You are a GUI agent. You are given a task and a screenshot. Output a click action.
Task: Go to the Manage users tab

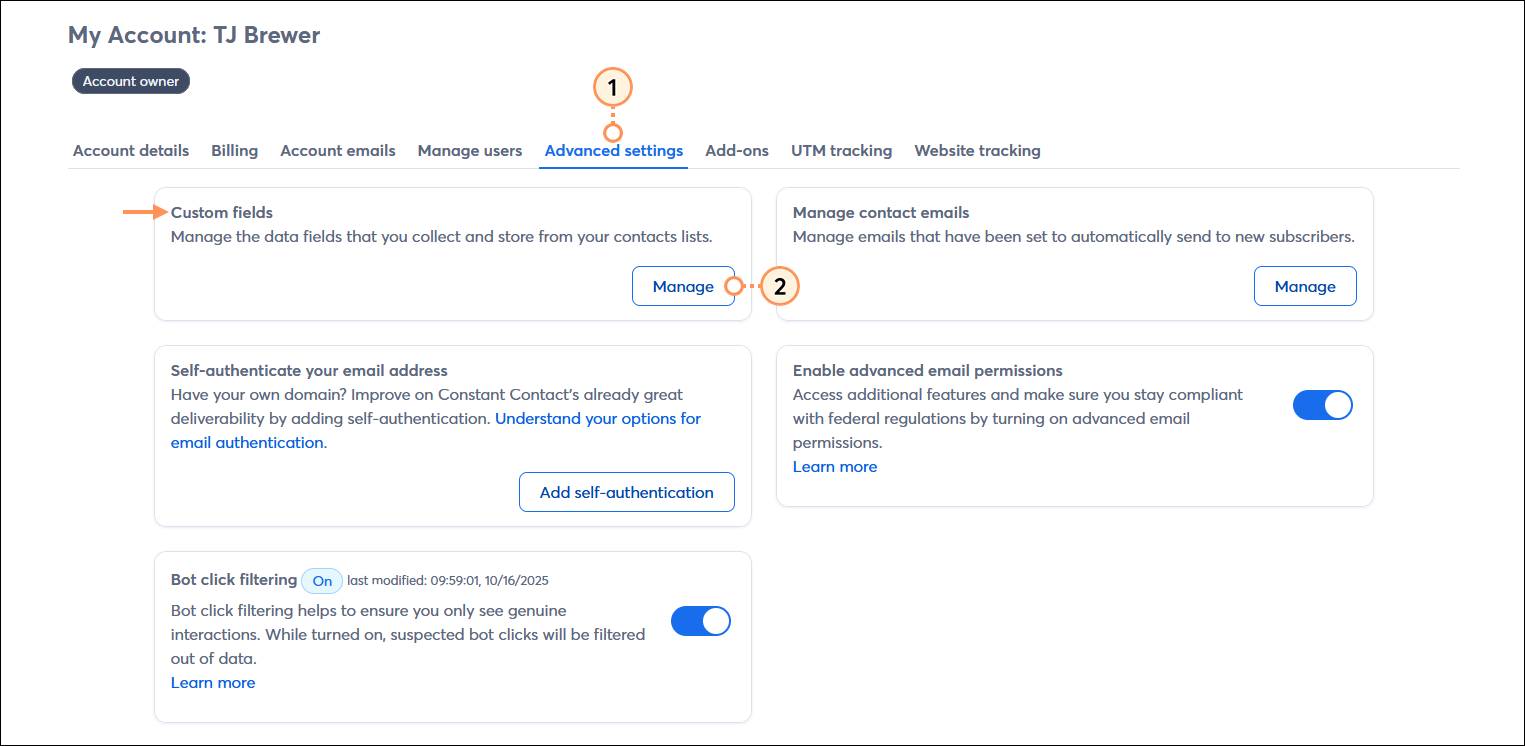(469, 150)
